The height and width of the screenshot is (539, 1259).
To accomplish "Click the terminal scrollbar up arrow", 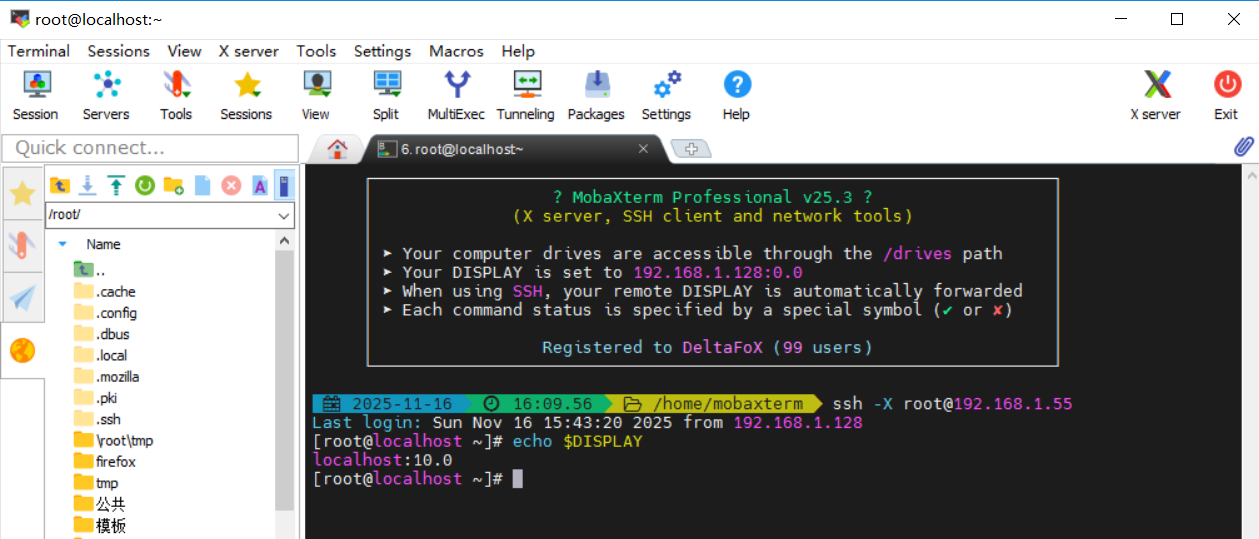I will [x=1250, y=176].
